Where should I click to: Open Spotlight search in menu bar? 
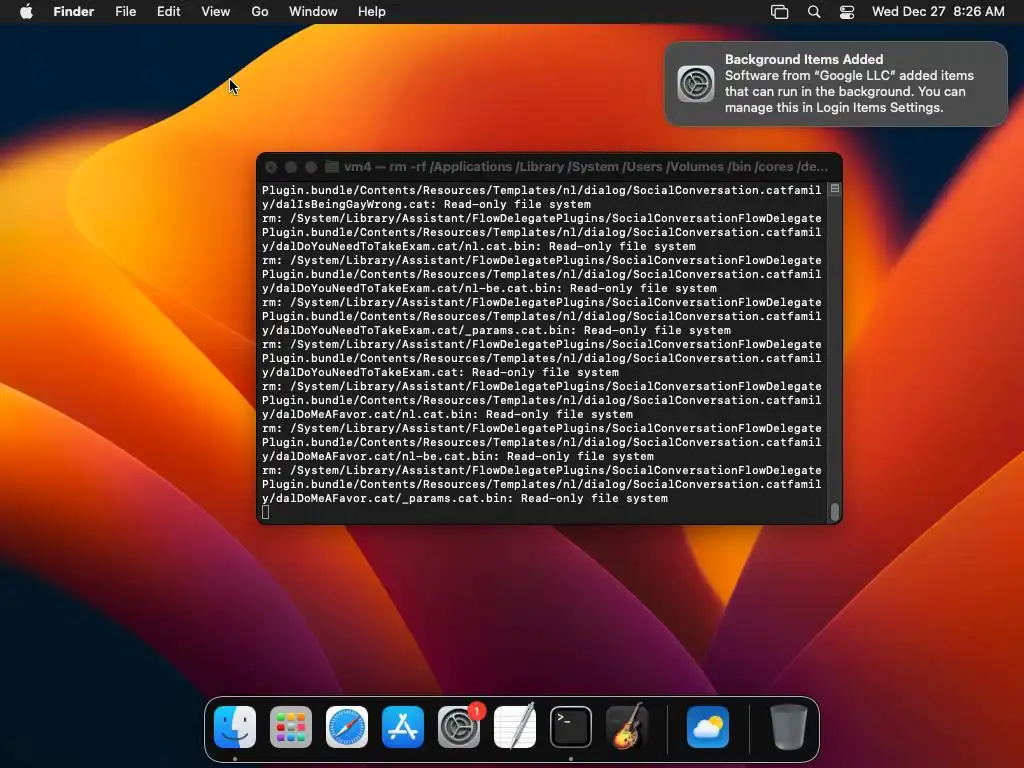(814, 12)
